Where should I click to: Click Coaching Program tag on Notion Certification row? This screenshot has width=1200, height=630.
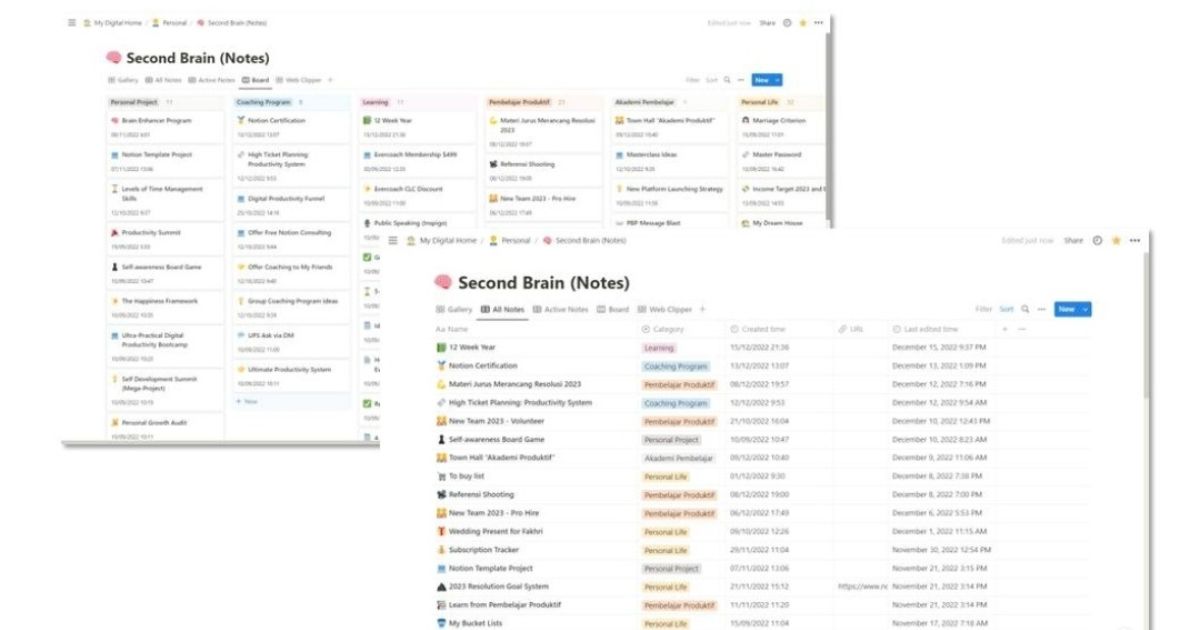pos(676,366)
